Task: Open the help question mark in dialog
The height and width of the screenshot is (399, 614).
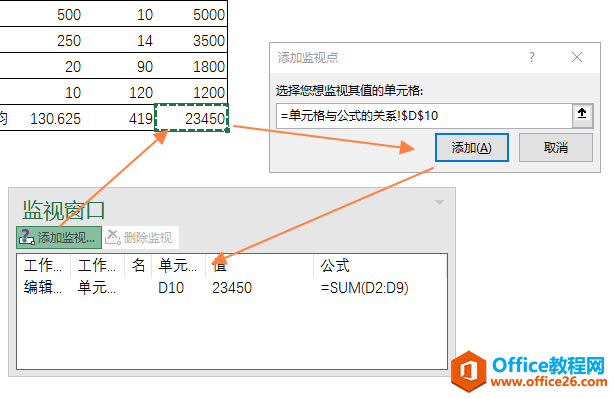Action: point(531,58)
